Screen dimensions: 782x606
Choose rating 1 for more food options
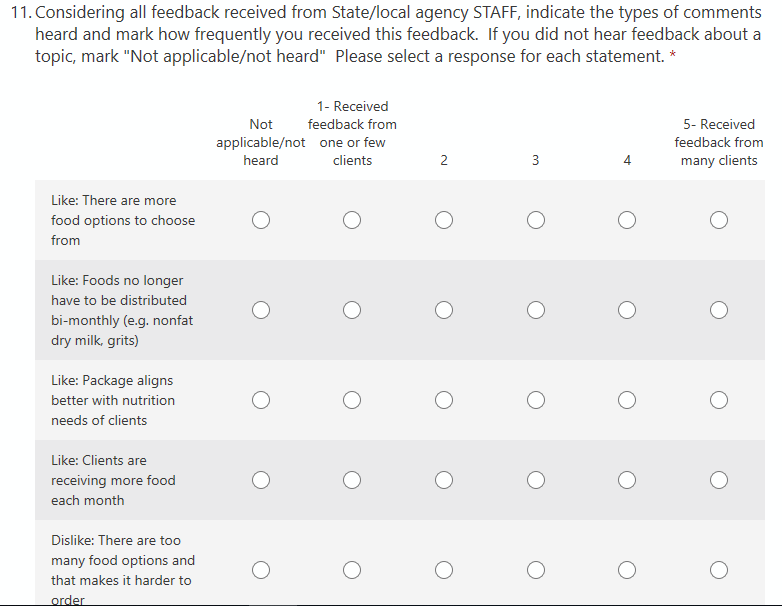pyautogui.click(x=352, y=220)
